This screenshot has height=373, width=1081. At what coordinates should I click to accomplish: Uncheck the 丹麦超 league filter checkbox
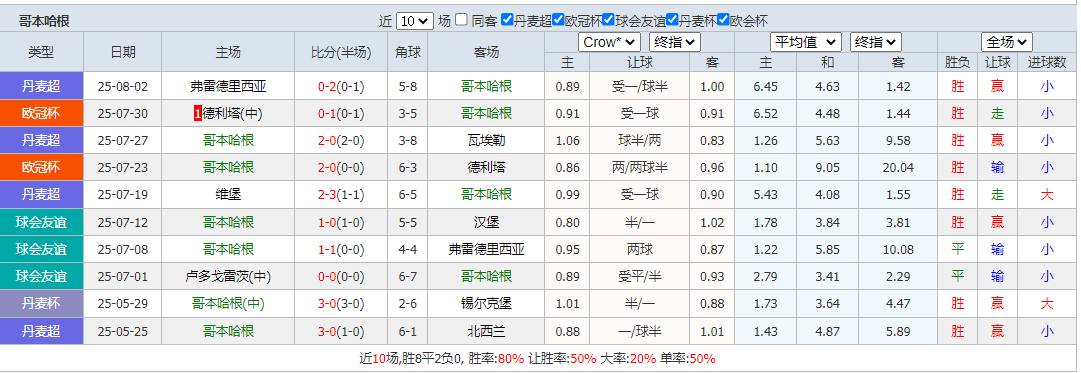tap(507, 20)
